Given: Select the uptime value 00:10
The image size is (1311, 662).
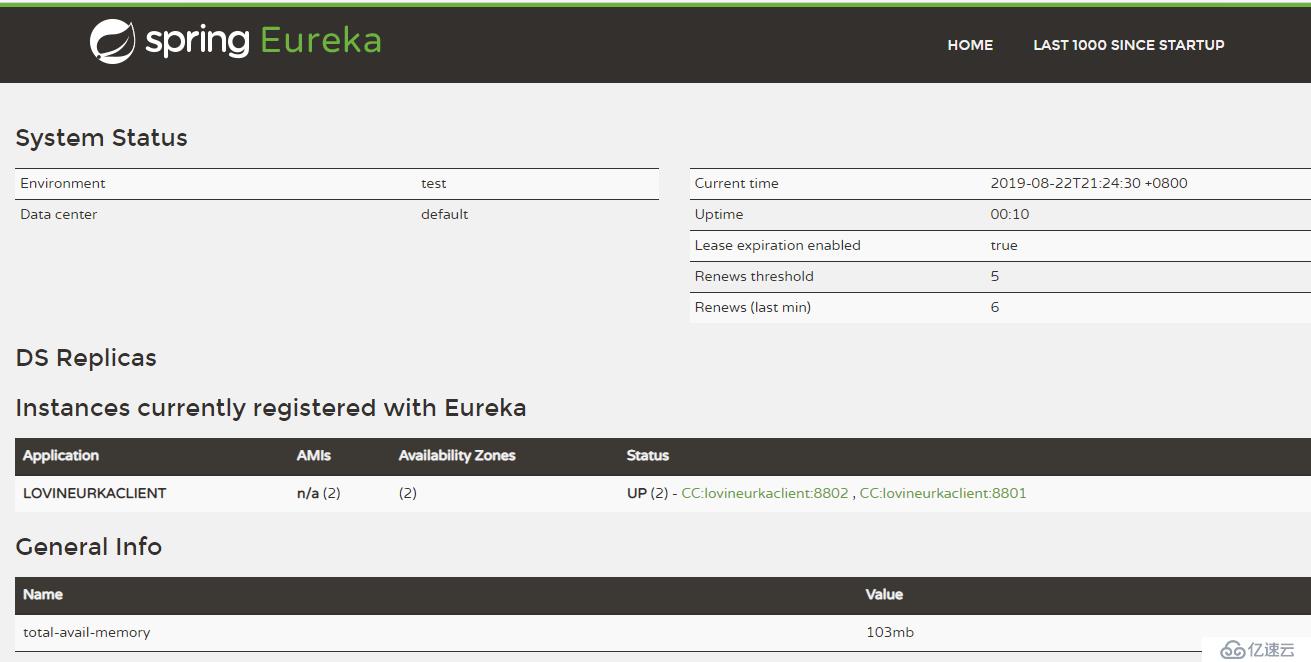Looking at the screenshot, I should (1010, 214).
